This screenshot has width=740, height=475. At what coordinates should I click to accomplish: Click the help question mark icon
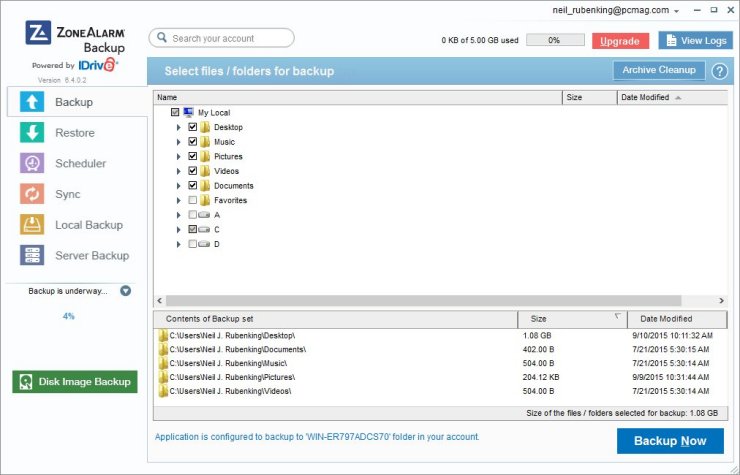click(x=719, y=71)
